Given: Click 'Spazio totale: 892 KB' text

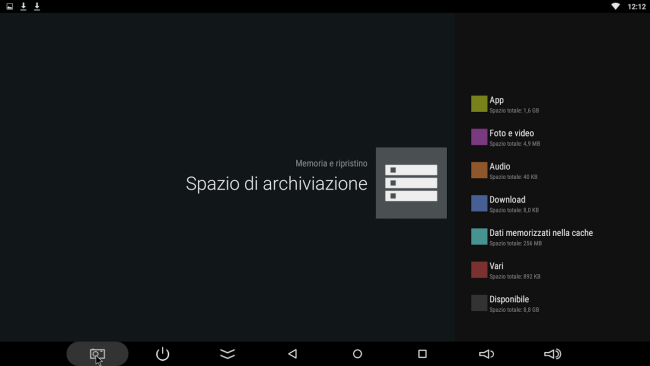Looking at the screenshot, I should 515,276.
